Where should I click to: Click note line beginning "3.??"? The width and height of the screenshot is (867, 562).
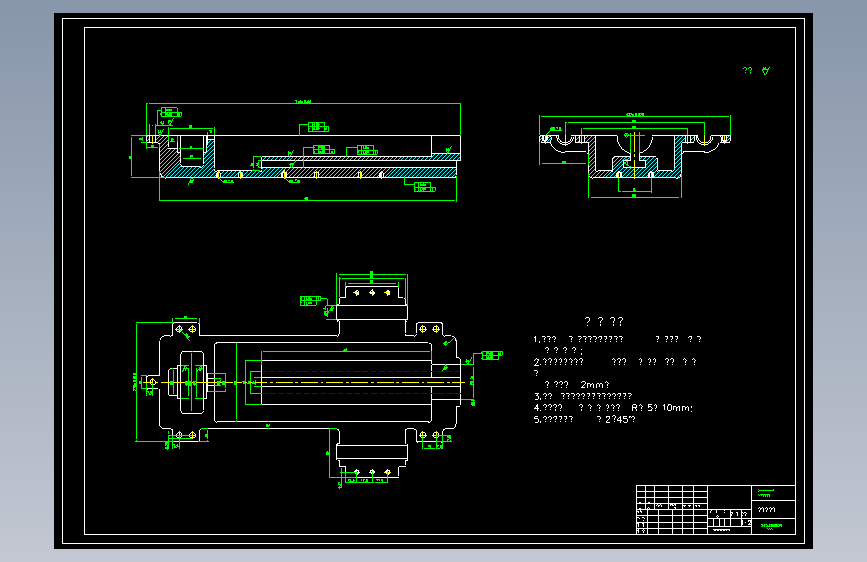point(583,396)
